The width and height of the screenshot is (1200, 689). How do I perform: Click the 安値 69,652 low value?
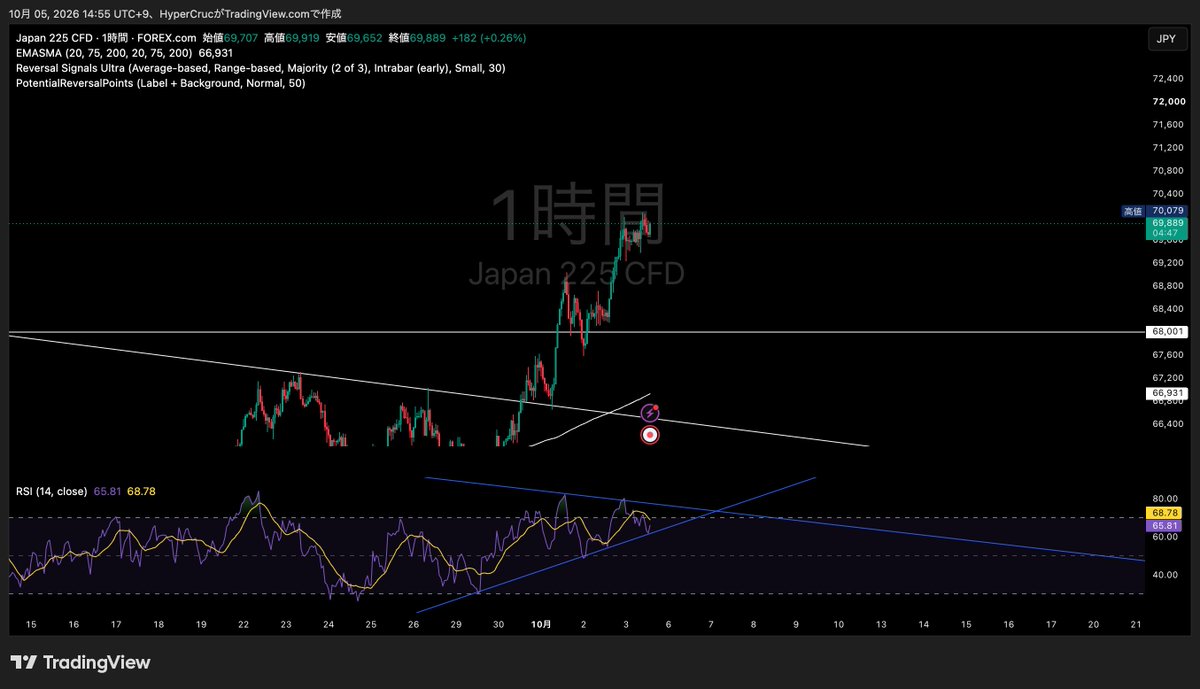tap(353, 38)
